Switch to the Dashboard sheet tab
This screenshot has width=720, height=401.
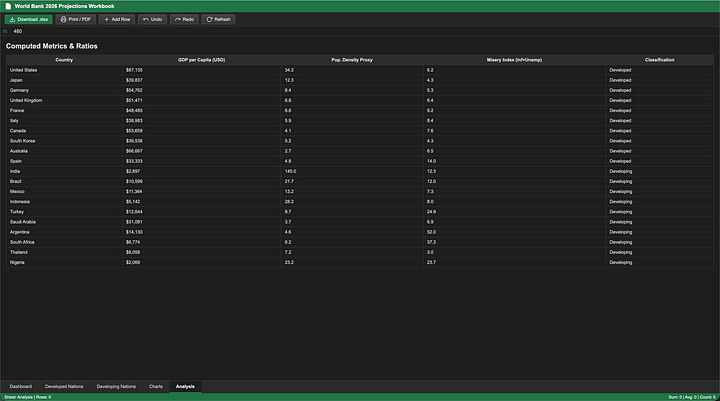pos(21,386)
